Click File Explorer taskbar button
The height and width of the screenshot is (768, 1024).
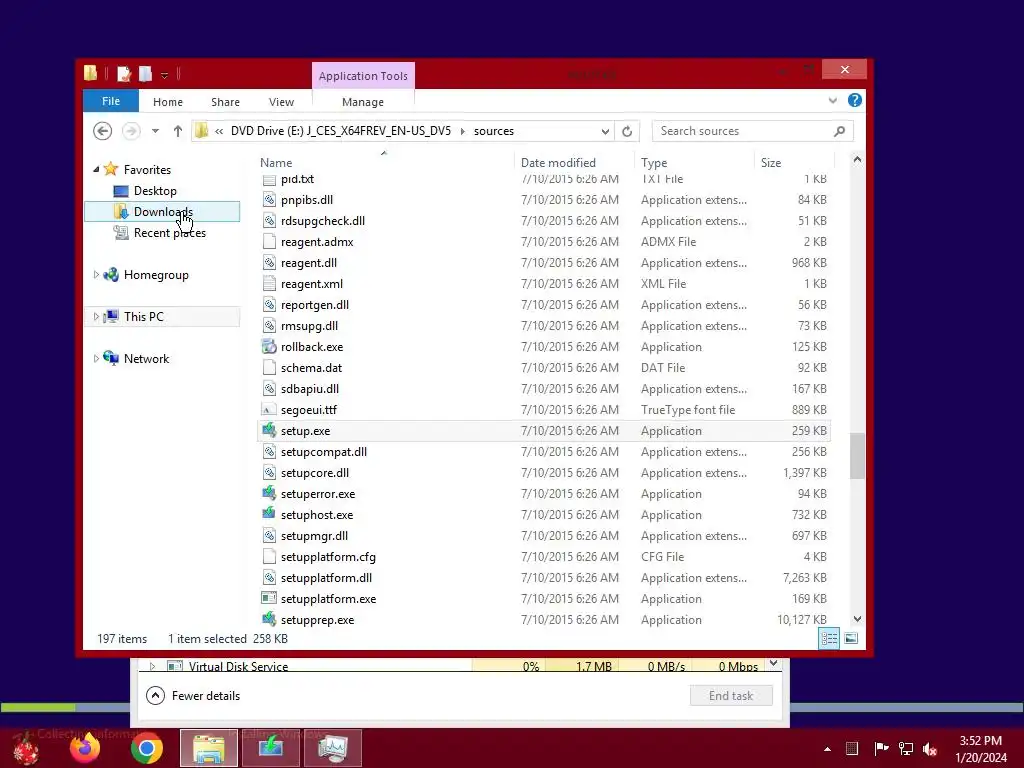pyautogui.click(x=209, y=748)
